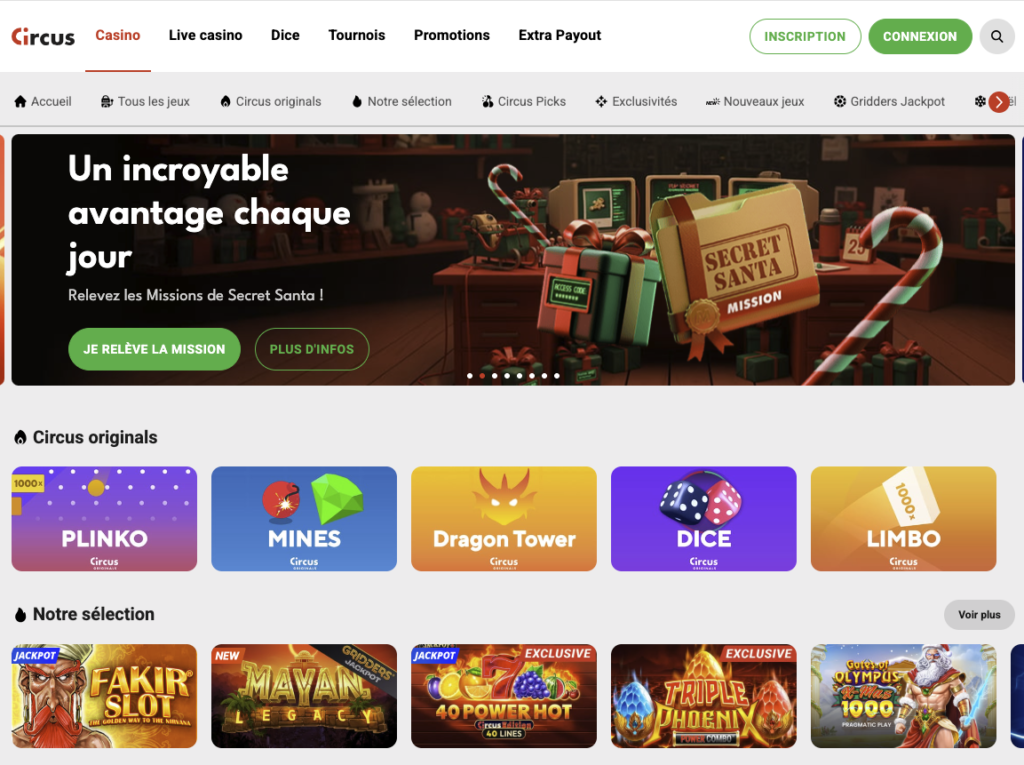Switch to Live casino tab
1024x765 pixels.
pyautogui.click(x=205, y=35)
